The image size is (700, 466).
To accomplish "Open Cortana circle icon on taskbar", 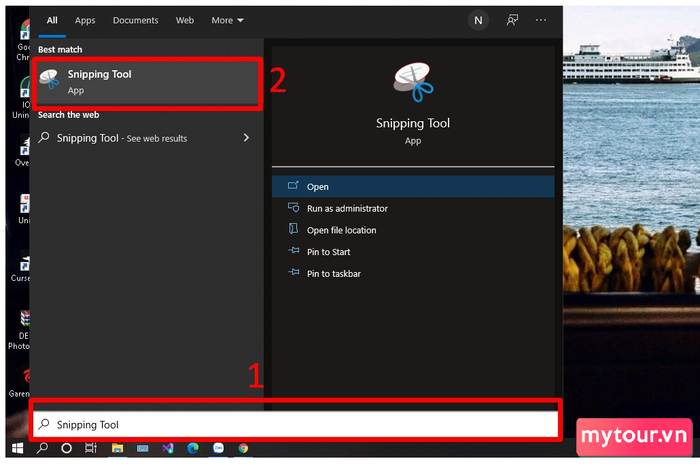I will [66, 448].
